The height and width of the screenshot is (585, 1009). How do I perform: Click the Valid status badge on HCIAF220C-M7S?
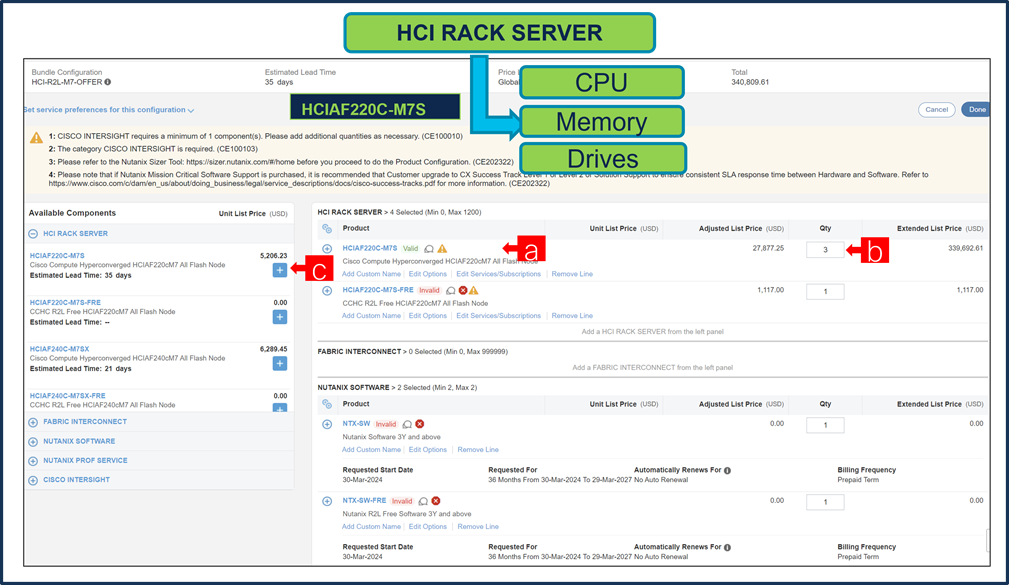410,248
